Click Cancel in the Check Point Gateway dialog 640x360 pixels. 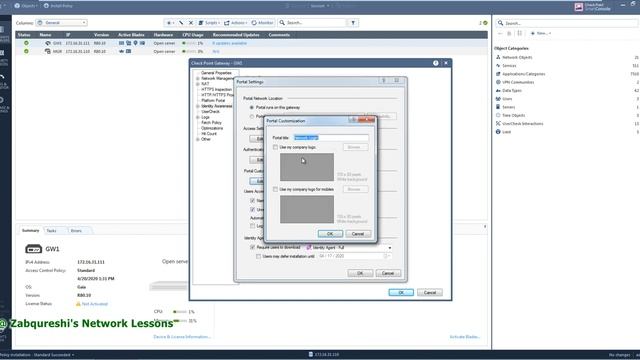pos(430,293)
